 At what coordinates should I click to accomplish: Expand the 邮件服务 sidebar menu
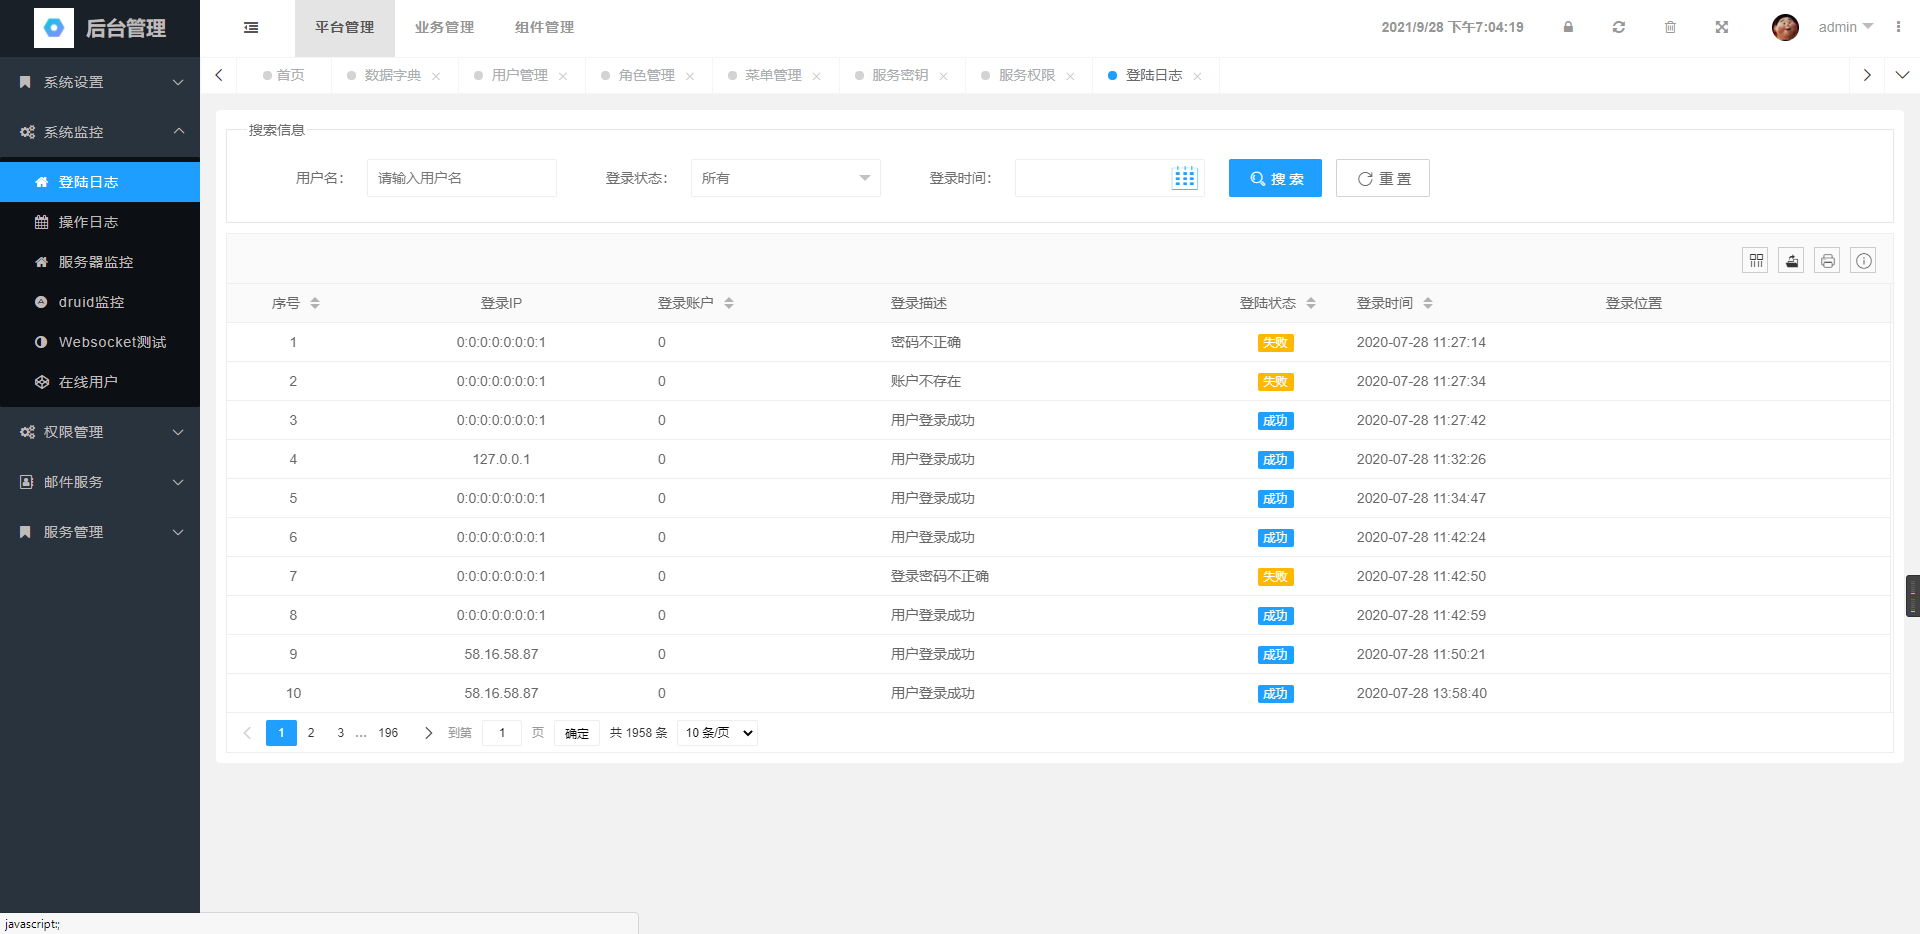[100, 482]
